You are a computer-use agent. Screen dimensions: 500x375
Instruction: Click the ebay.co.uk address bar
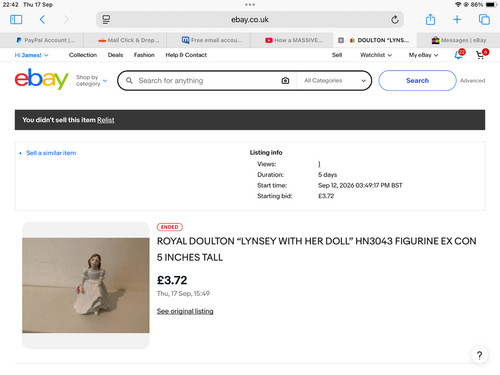(250, 20)
